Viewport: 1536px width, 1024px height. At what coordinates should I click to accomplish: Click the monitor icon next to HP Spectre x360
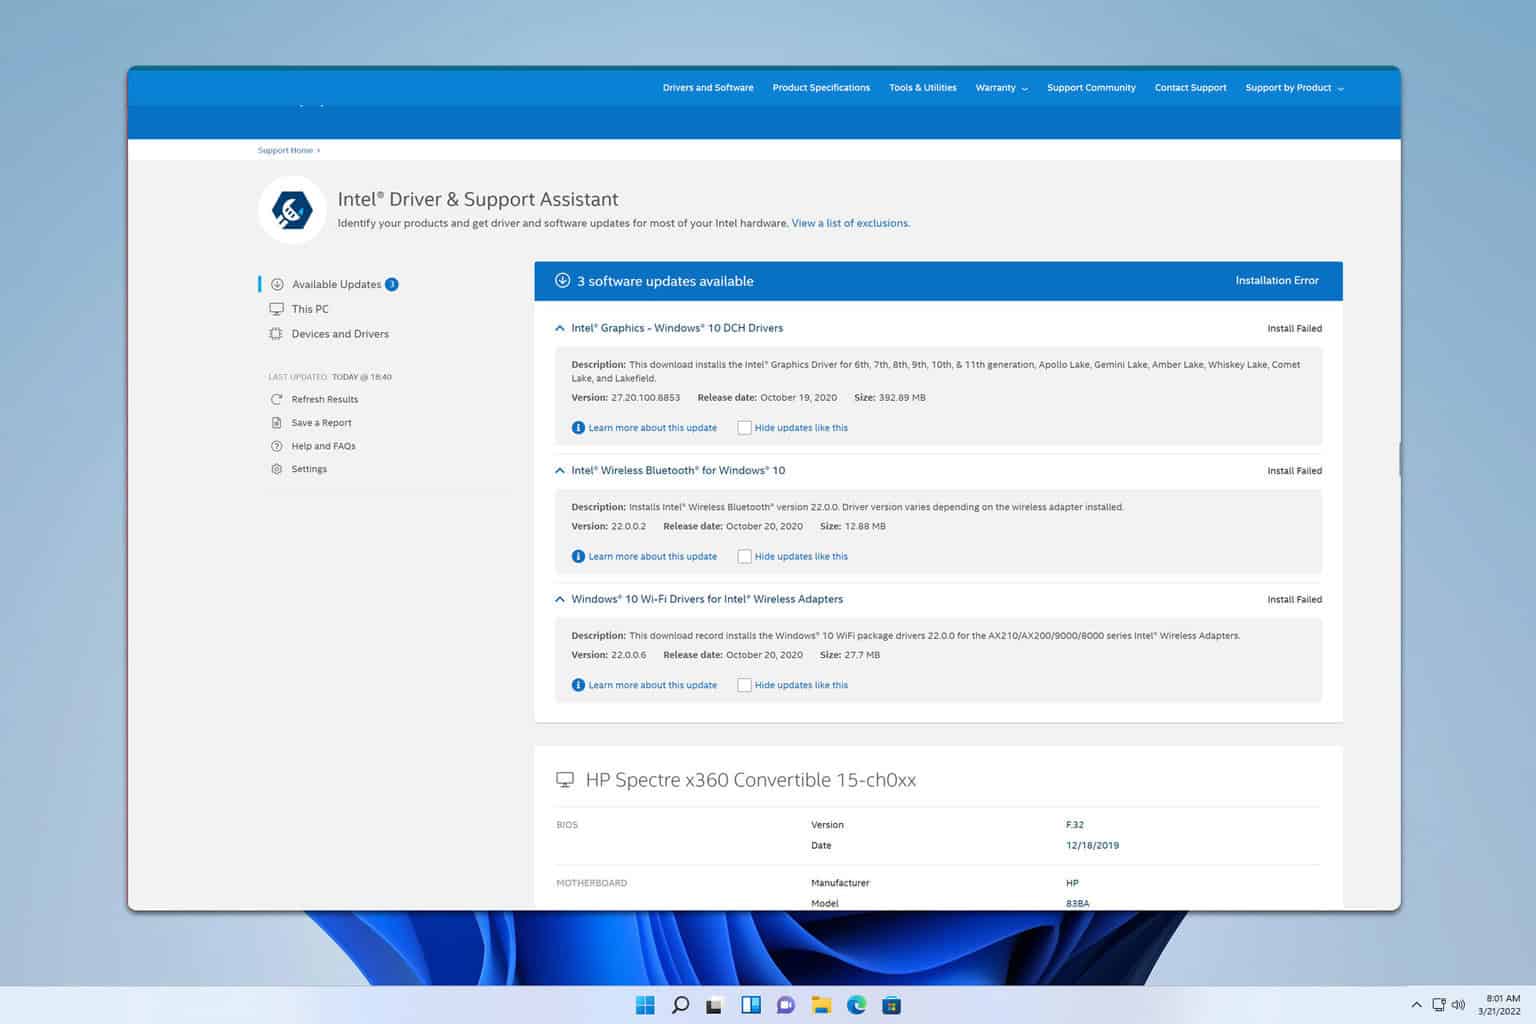[565, 779]
